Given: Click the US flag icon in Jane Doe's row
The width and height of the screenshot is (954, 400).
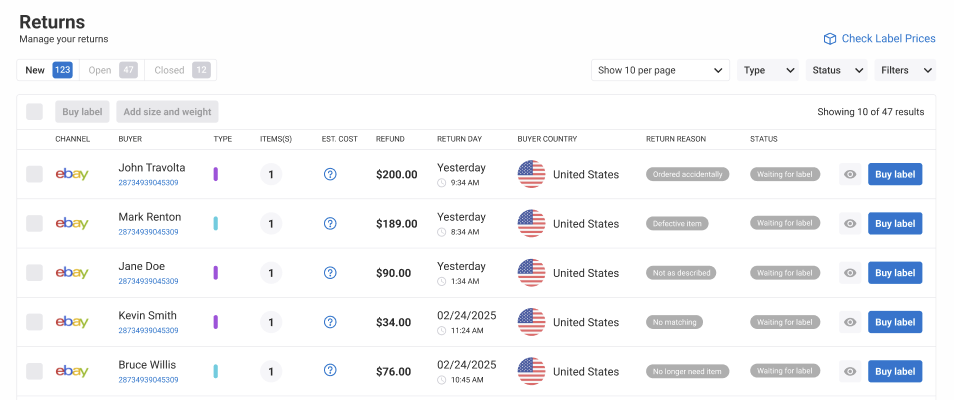Looking at the screenshot, I should point(531,273).
